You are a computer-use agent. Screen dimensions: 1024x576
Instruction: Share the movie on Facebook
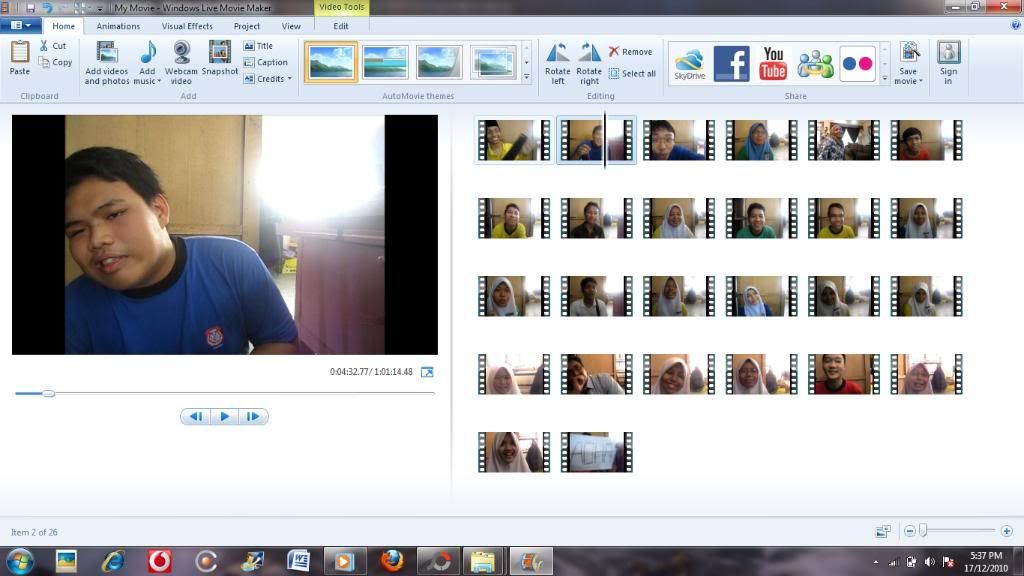pyautogui.click(x=731, y=63)
